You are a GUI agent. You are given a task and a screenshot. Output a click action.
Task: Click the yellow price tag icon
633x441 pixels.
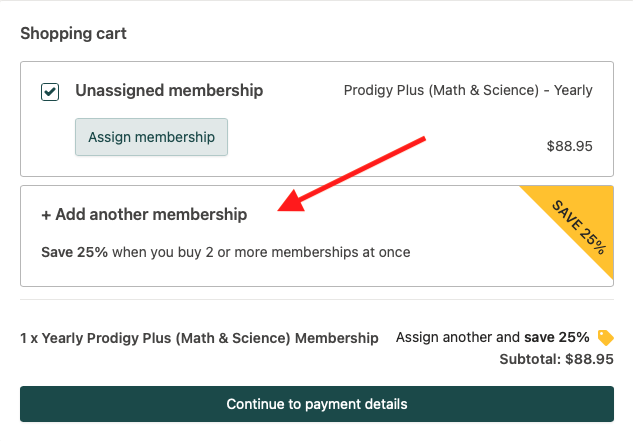[604, 337]
